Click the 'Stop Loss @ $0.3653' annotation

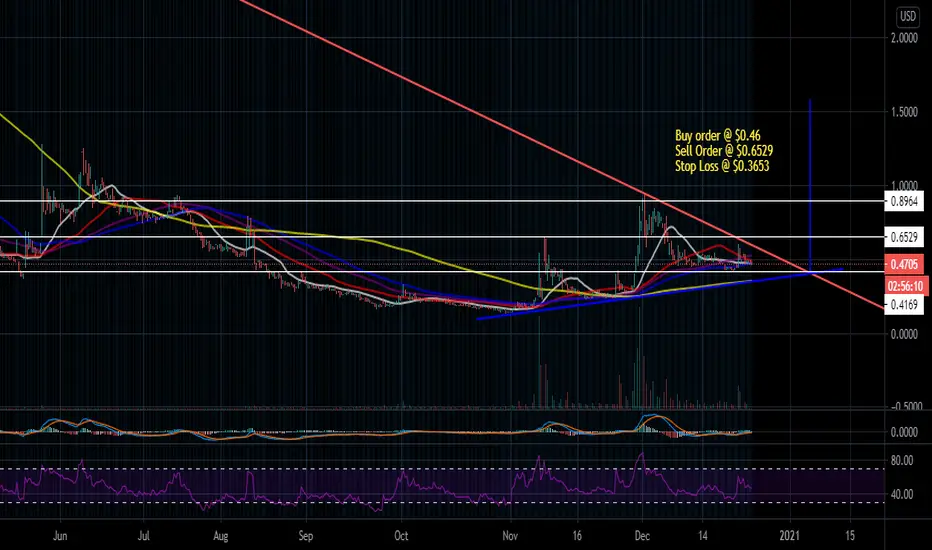[722, 166]
